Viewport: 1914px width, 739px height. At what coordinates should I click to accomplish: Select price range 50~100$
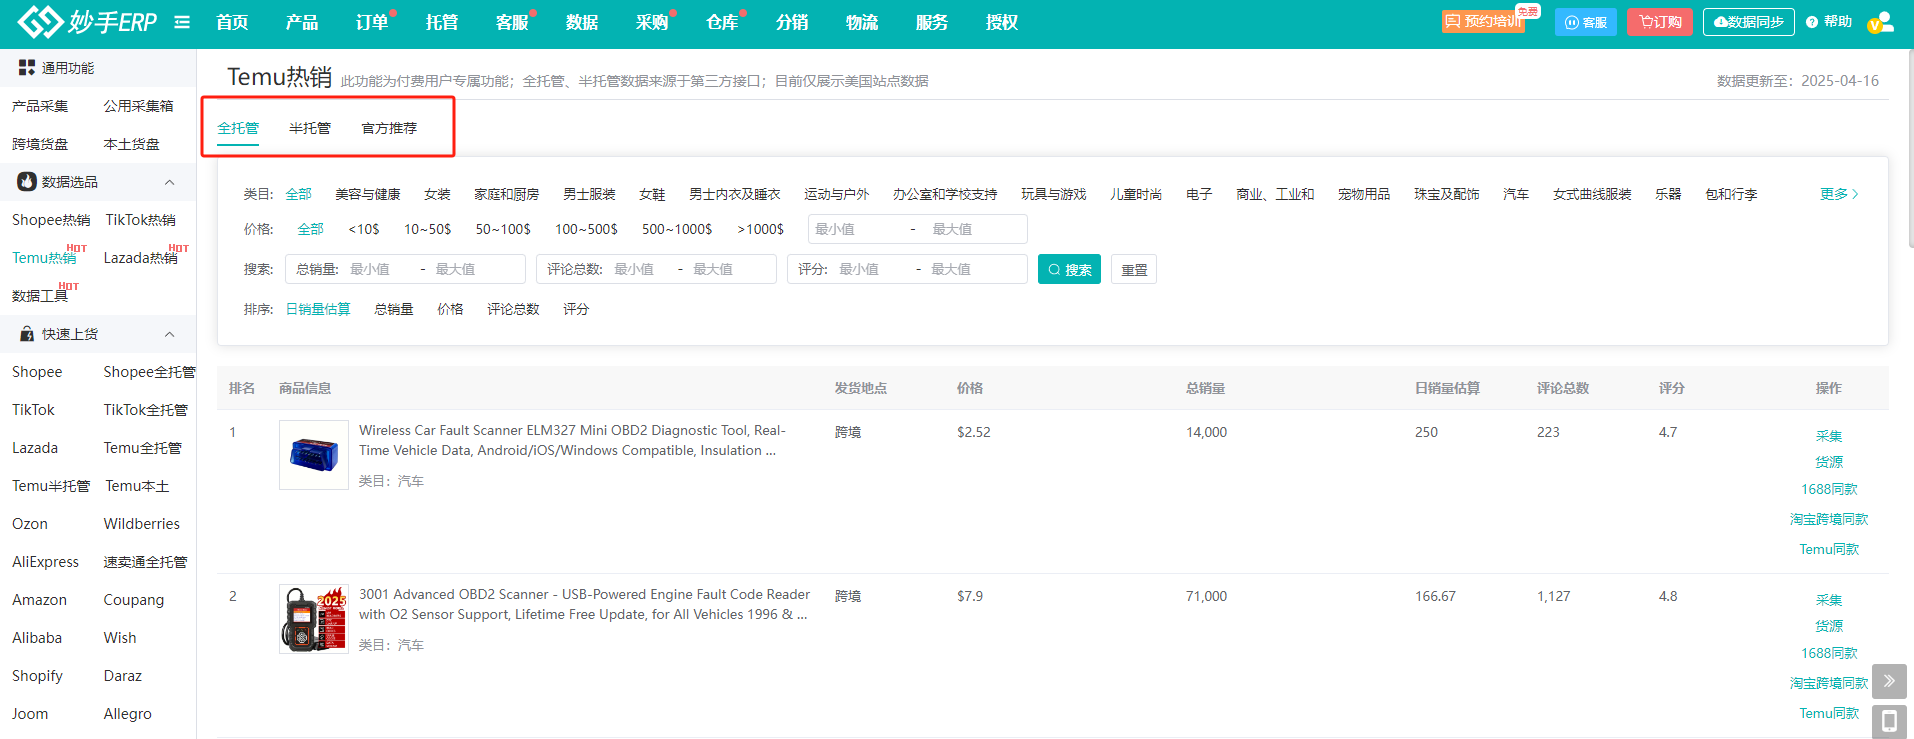point(503,229)
